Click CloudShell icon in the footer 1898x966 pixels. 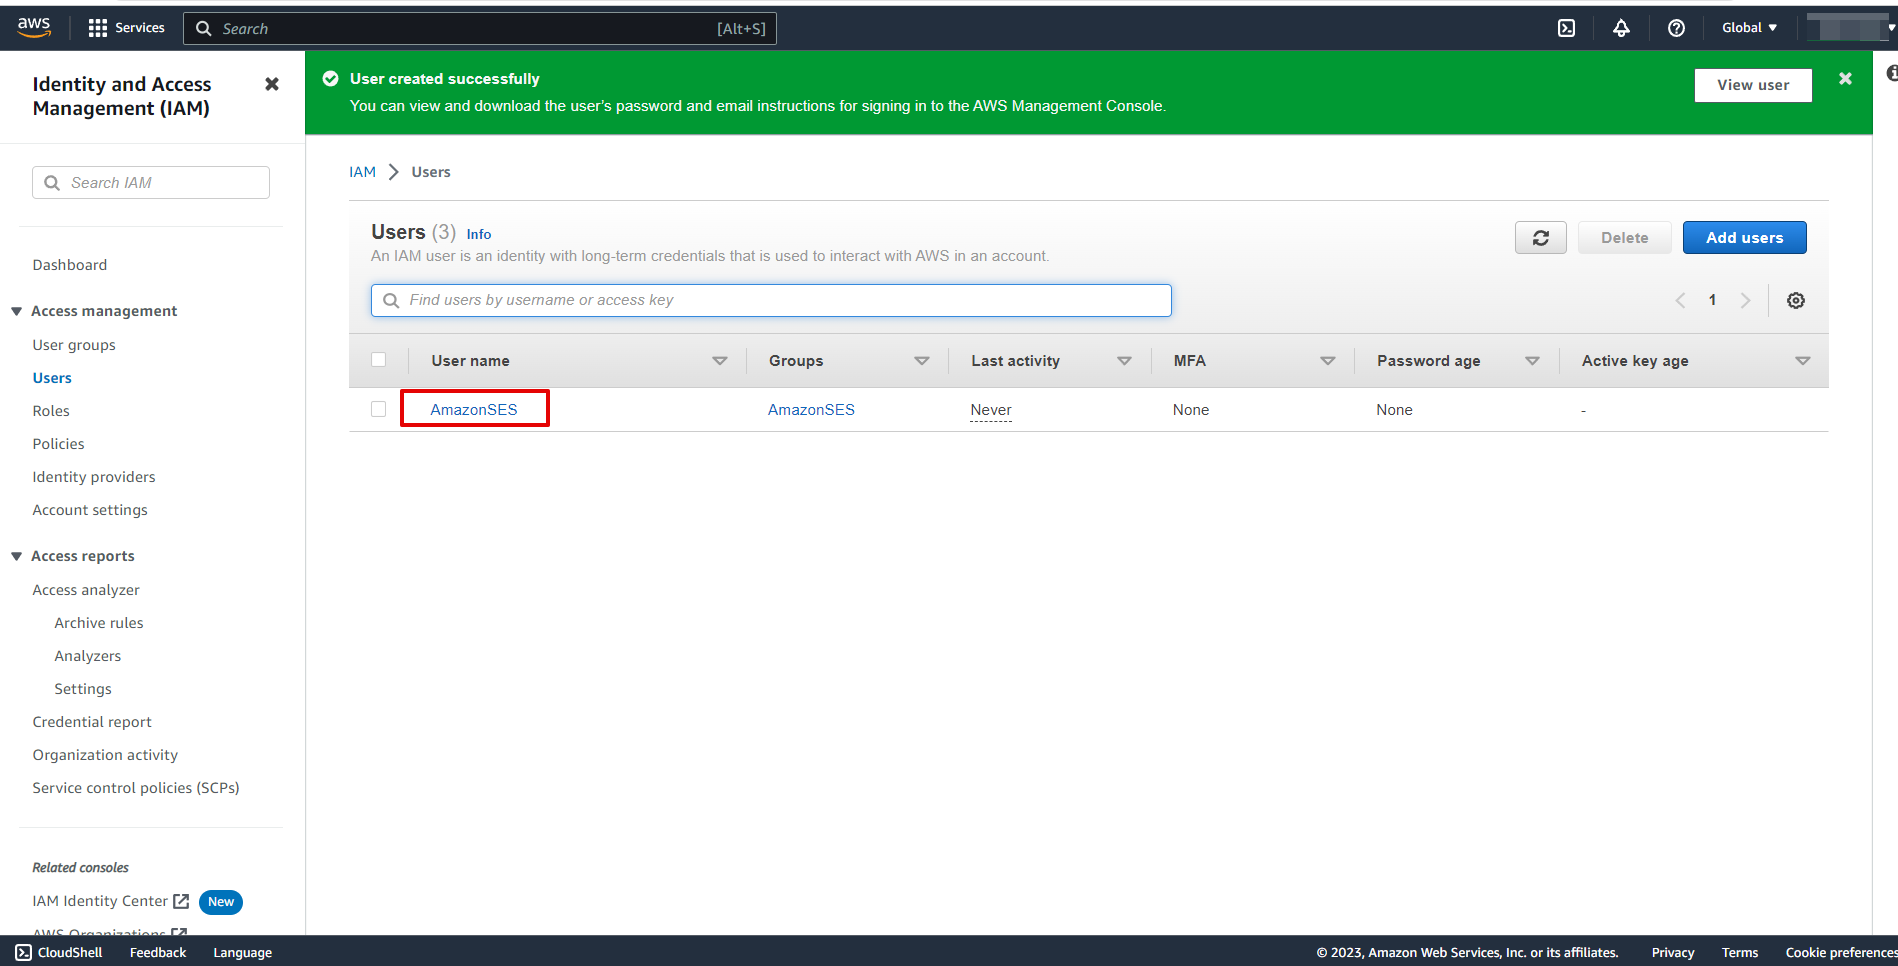(24, 952)
